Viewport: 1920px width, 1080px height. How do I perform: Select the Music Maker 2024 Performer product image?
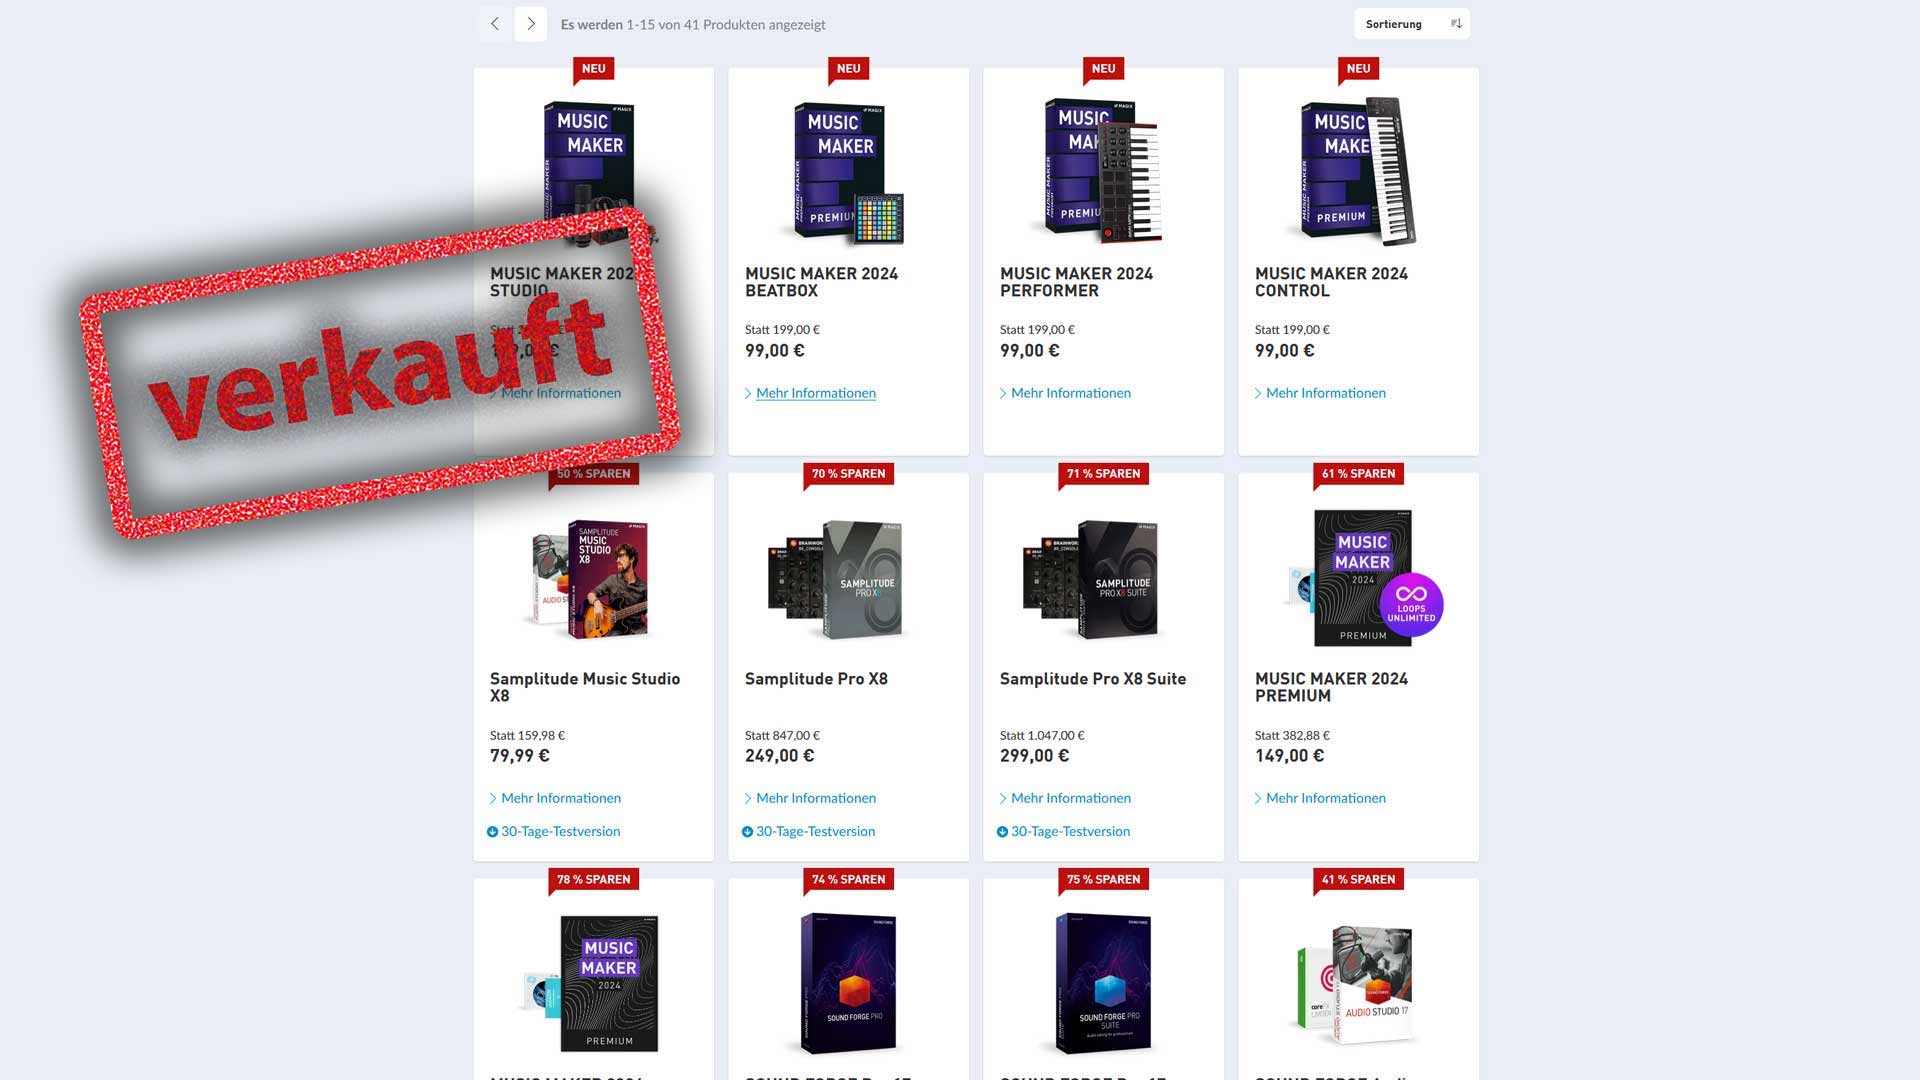coord(1100,171)
